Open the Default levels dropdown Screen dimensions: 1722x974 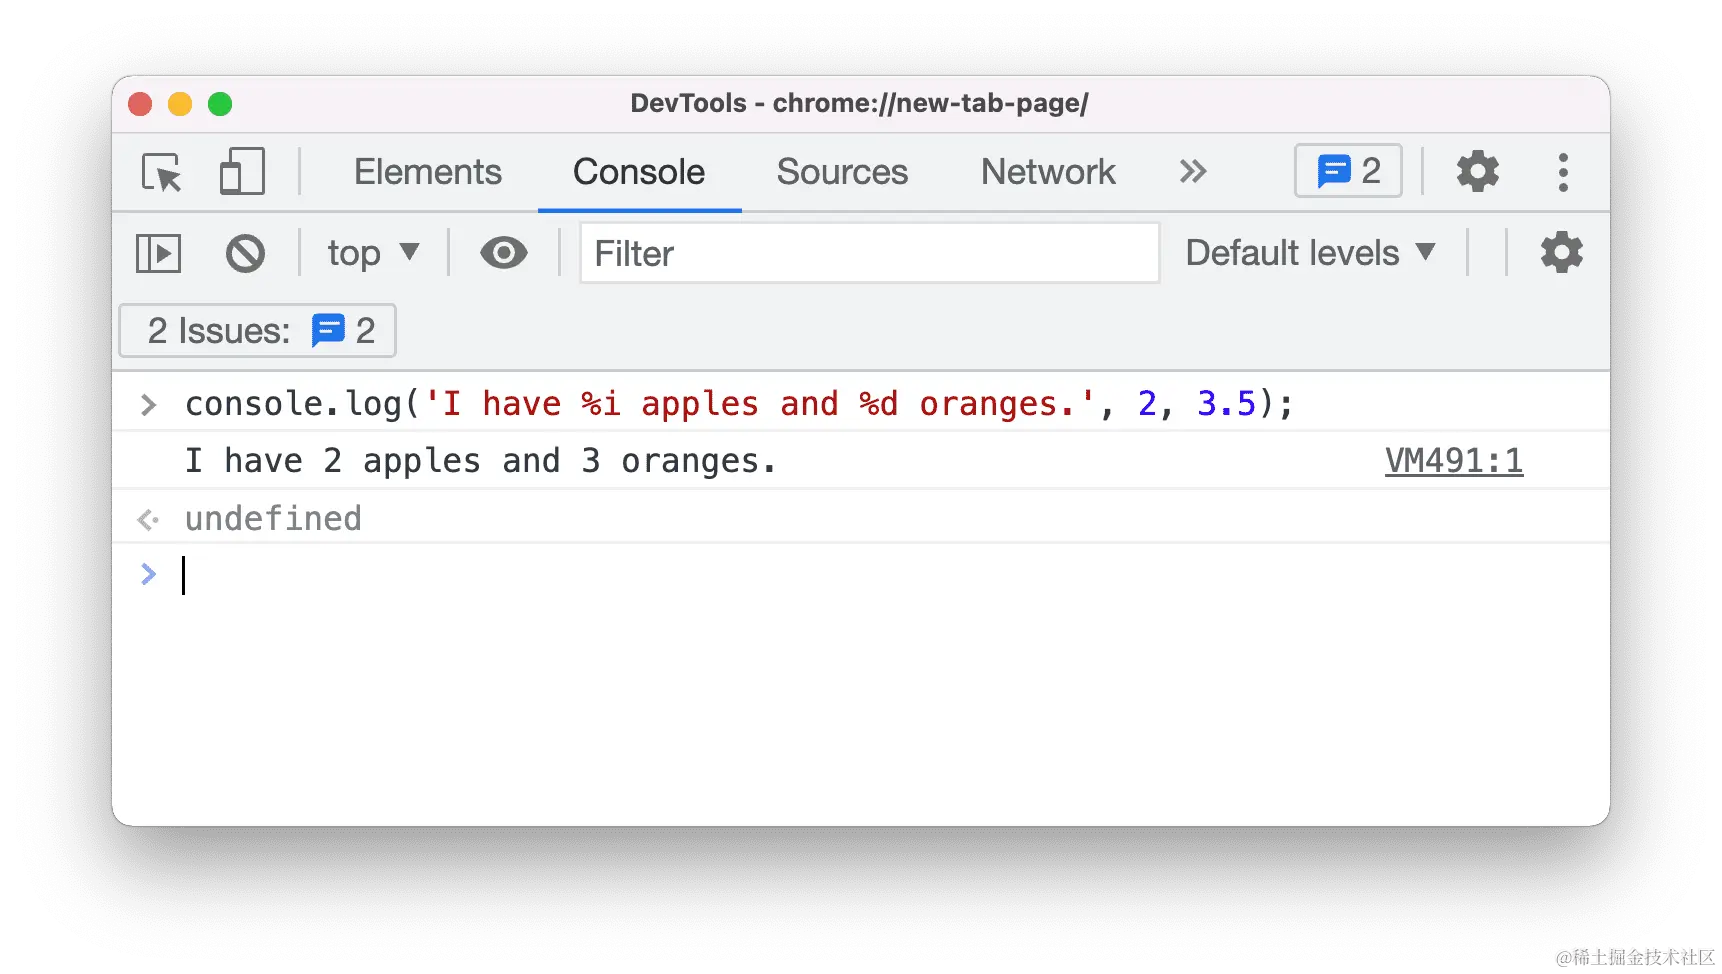coord(1310,253)
